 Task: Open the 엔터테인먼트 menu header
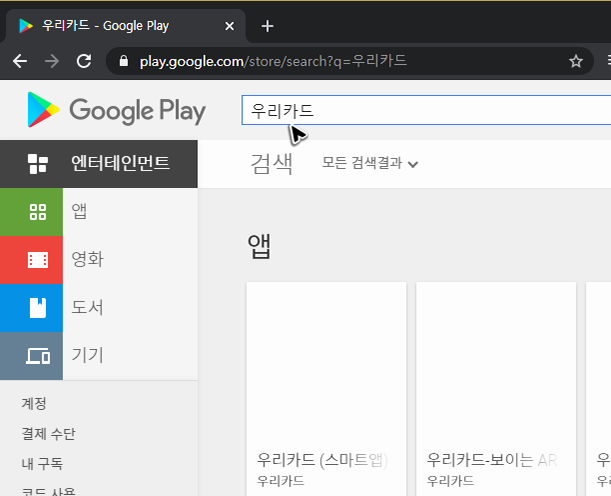tap(99, 164)
